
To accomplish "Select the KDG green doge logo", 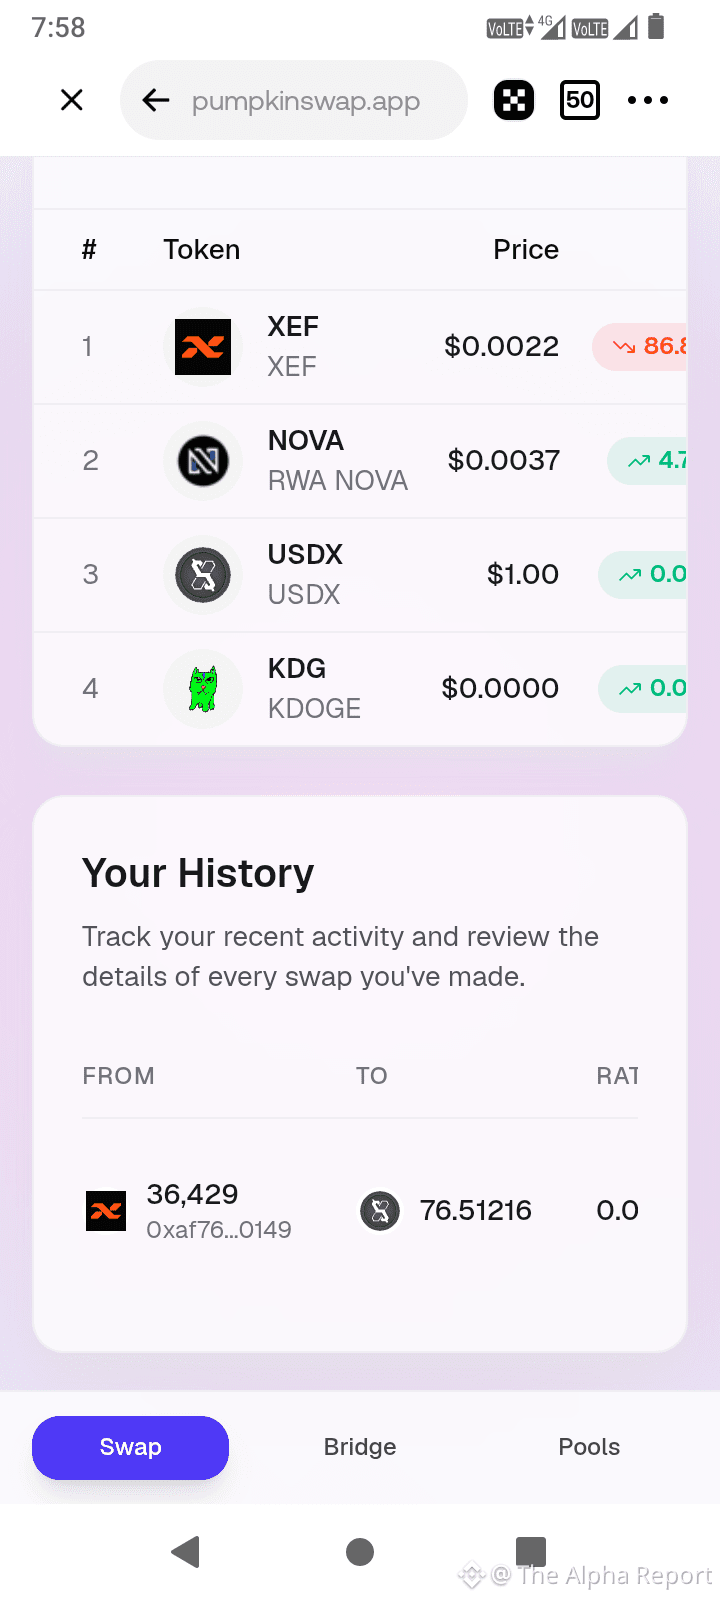I will (203, 689).
